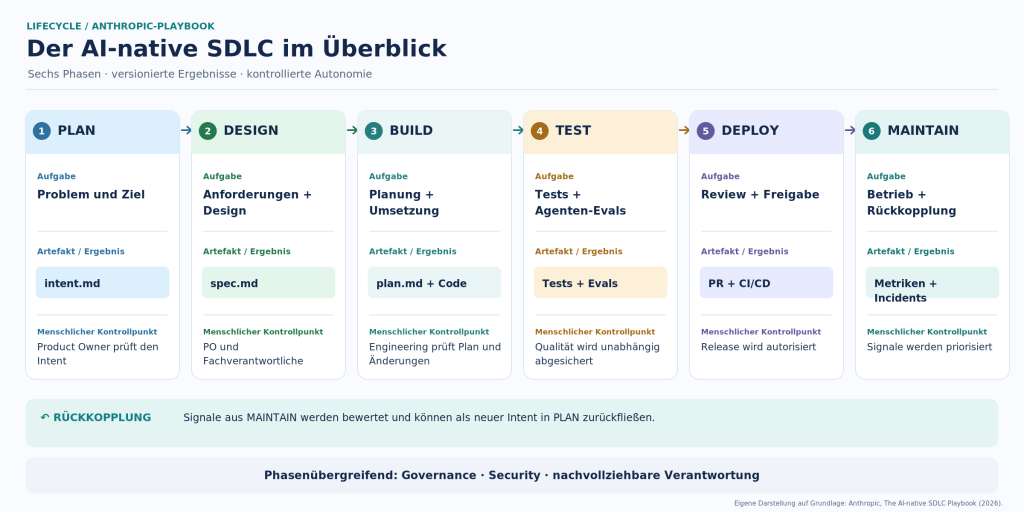Click the 'Anforderungen + Design' task title
This screenshot has height=512, width=1024.
257,202
